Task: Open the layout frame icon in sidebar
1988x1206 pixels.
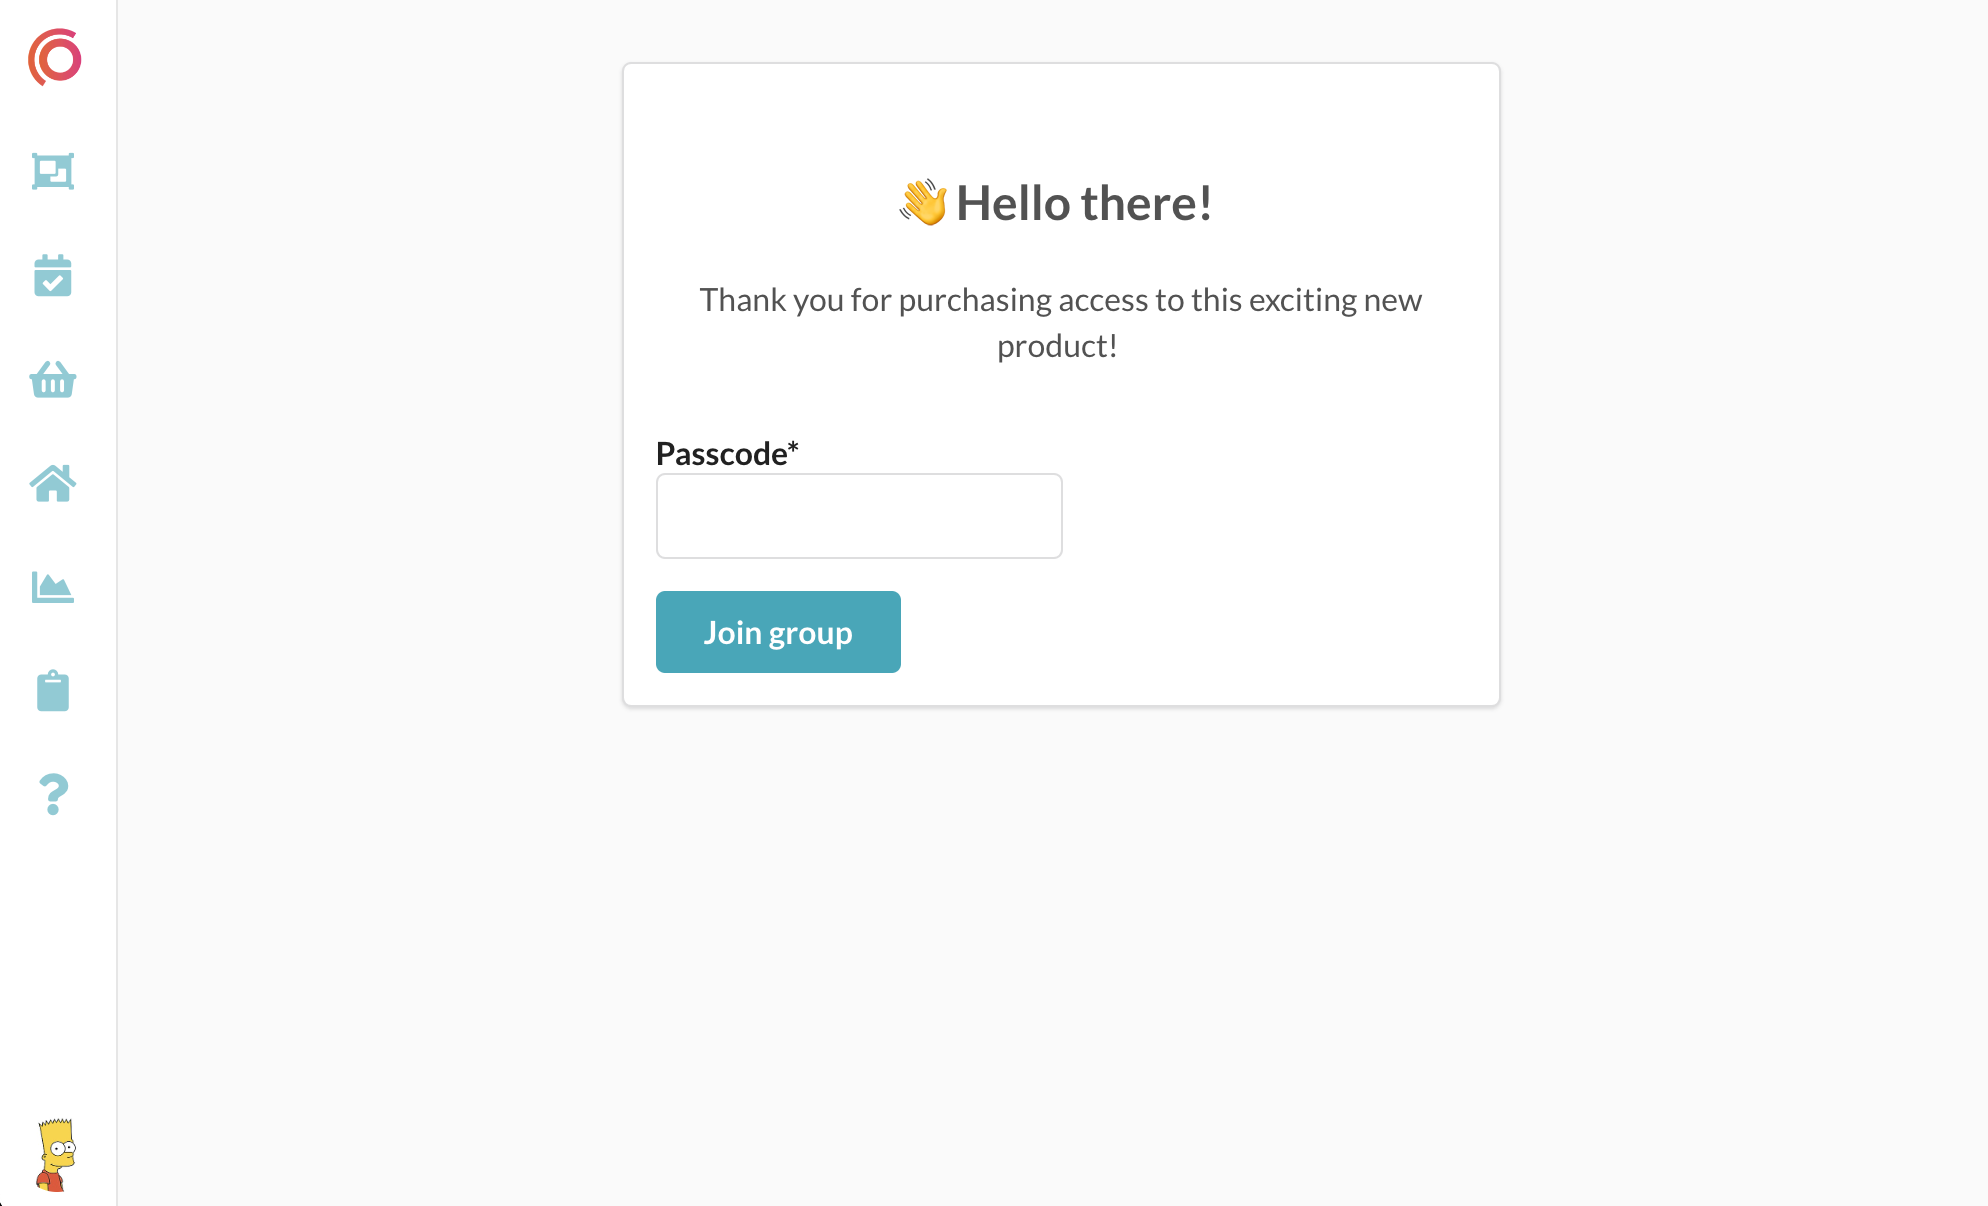Action: tap(53, 172)
